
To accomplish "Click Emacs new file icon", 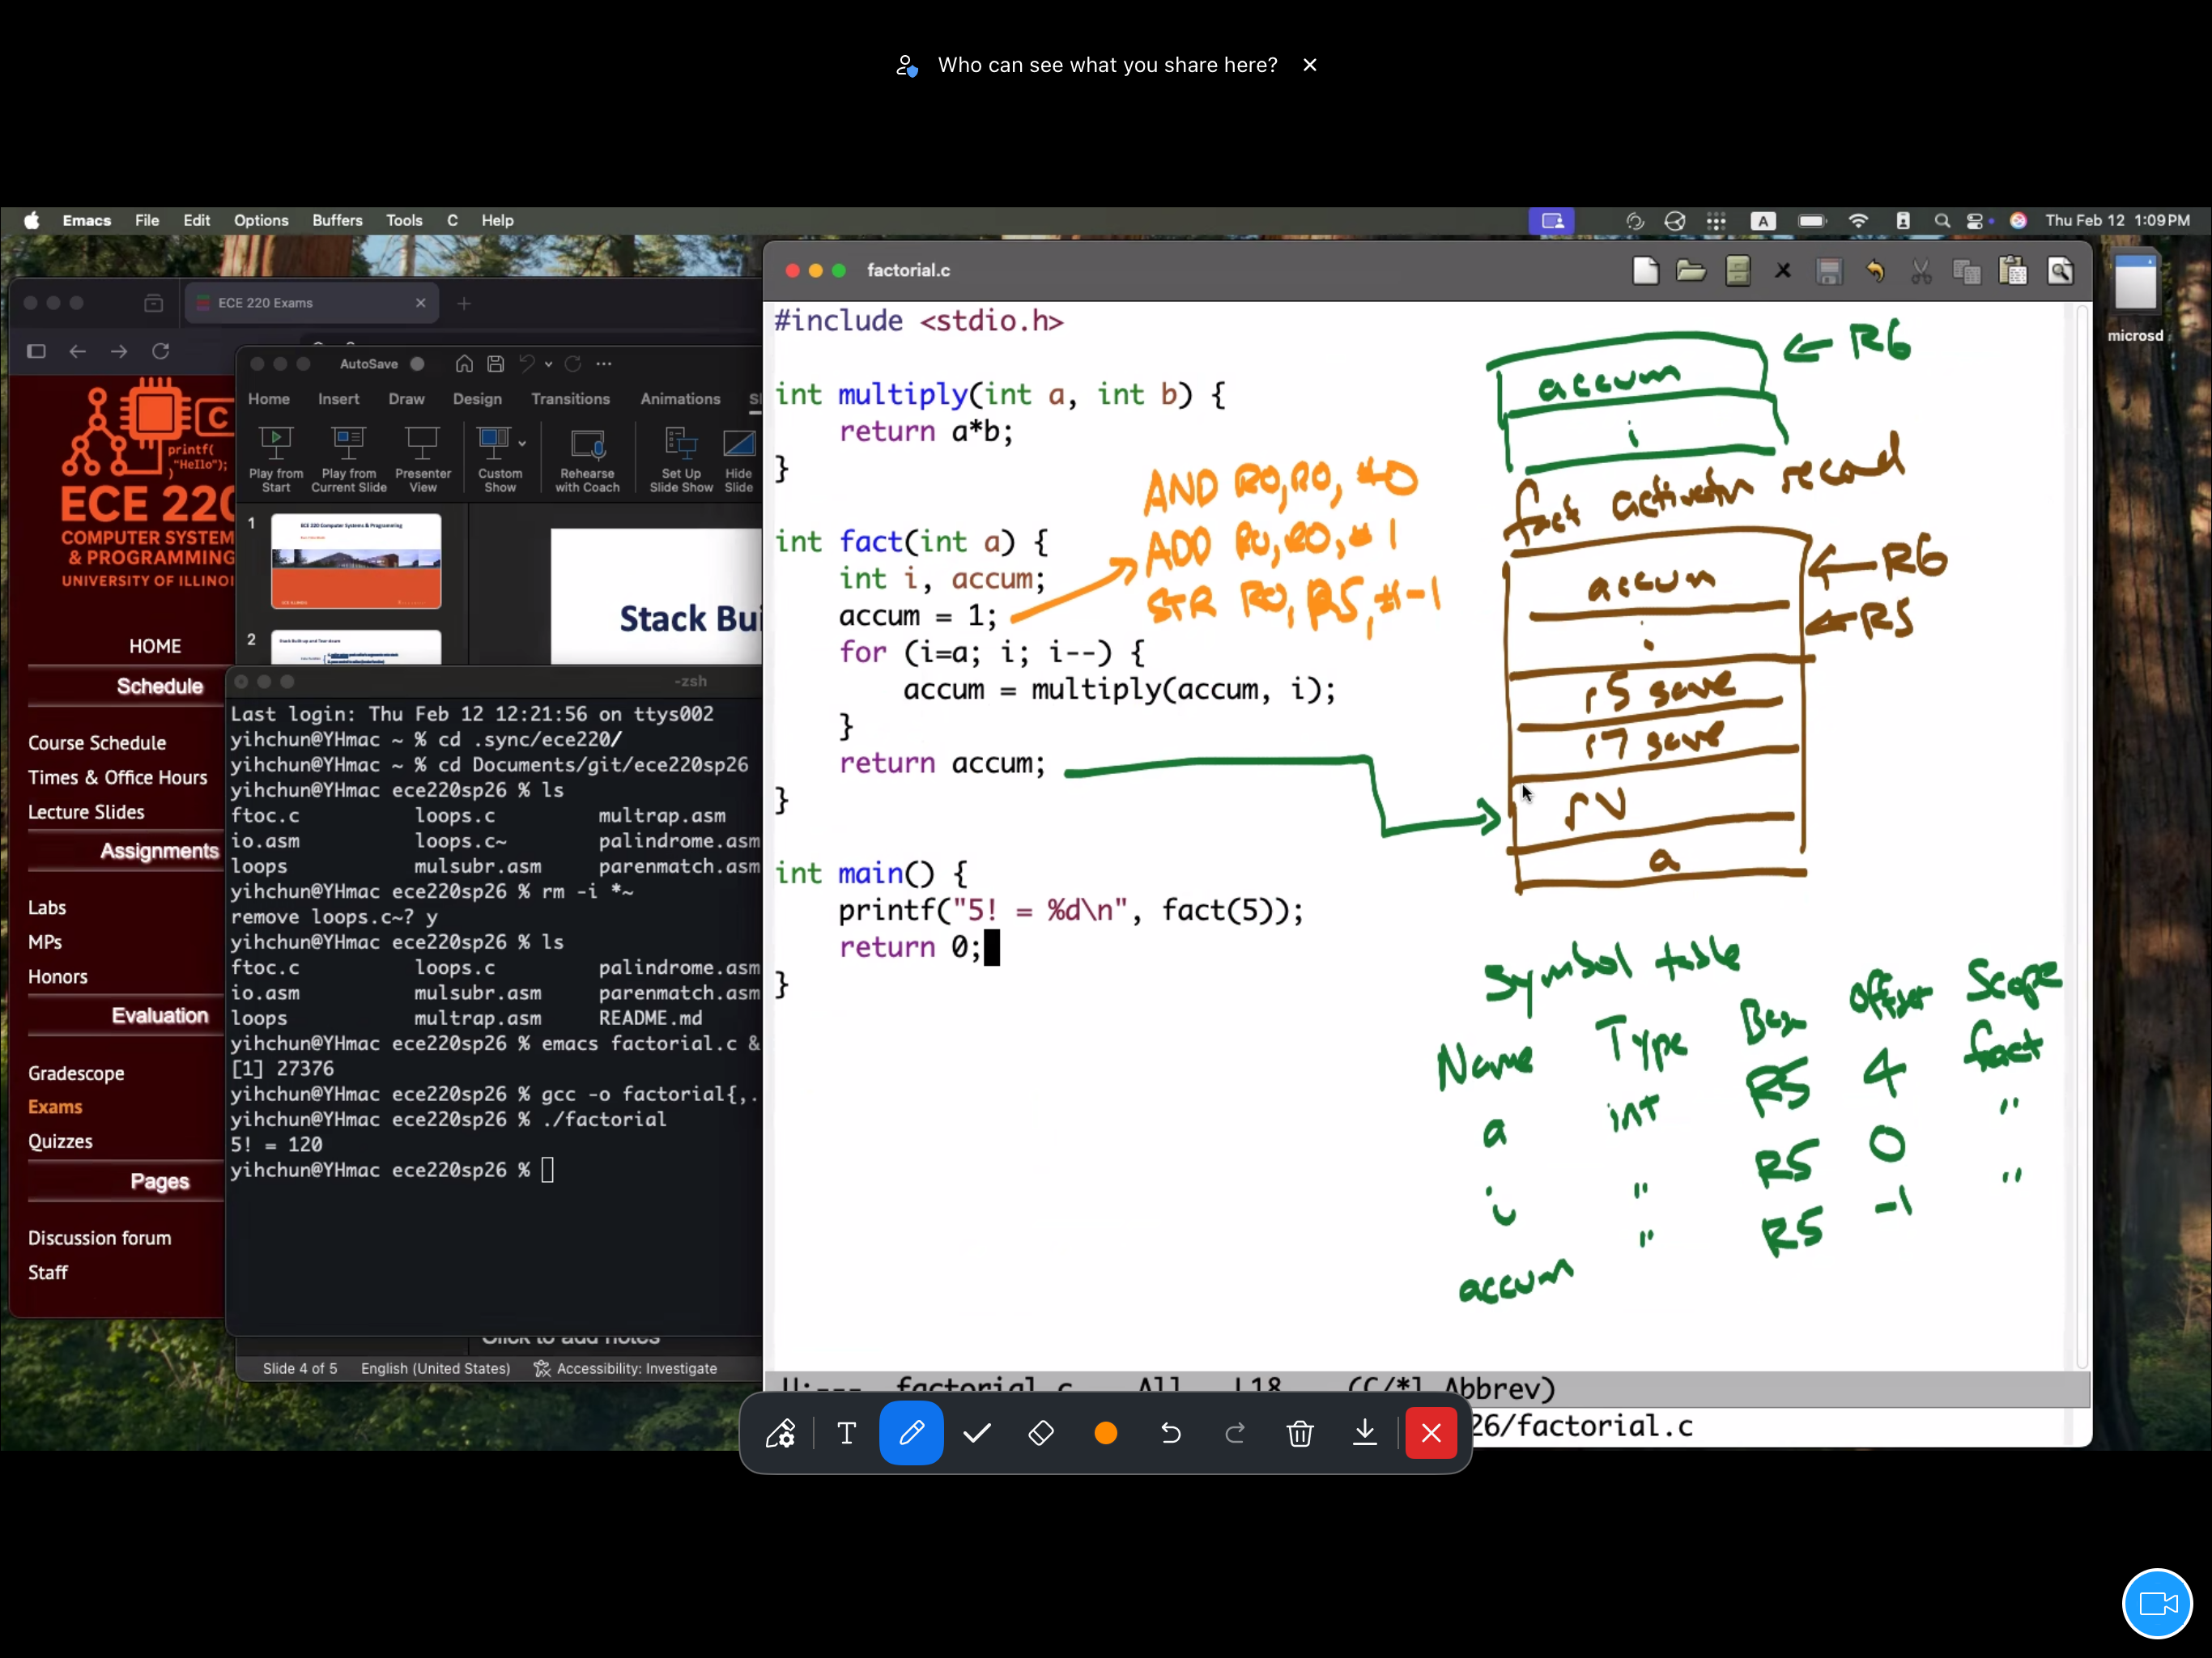I will [x=1645, y=271].
